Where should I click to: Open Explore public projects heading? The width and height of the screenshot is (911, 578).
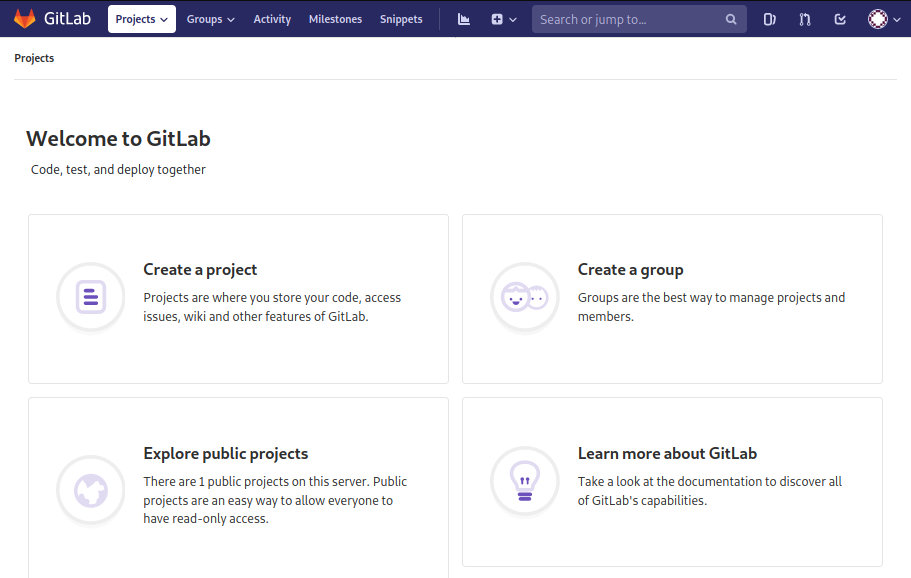click(225, 453)
